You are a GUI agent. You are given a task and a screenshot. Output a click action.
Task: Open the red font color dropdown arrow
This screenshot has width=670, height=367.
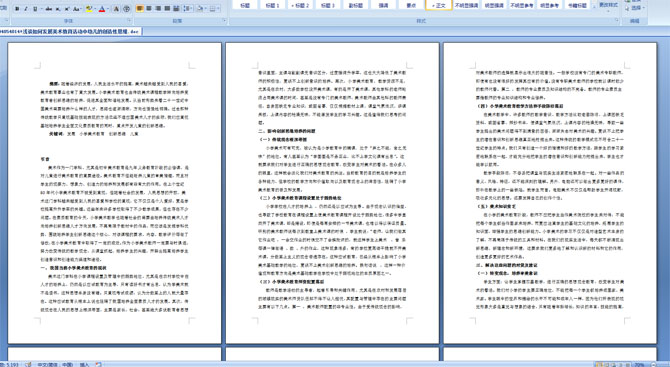coord(108,9)
